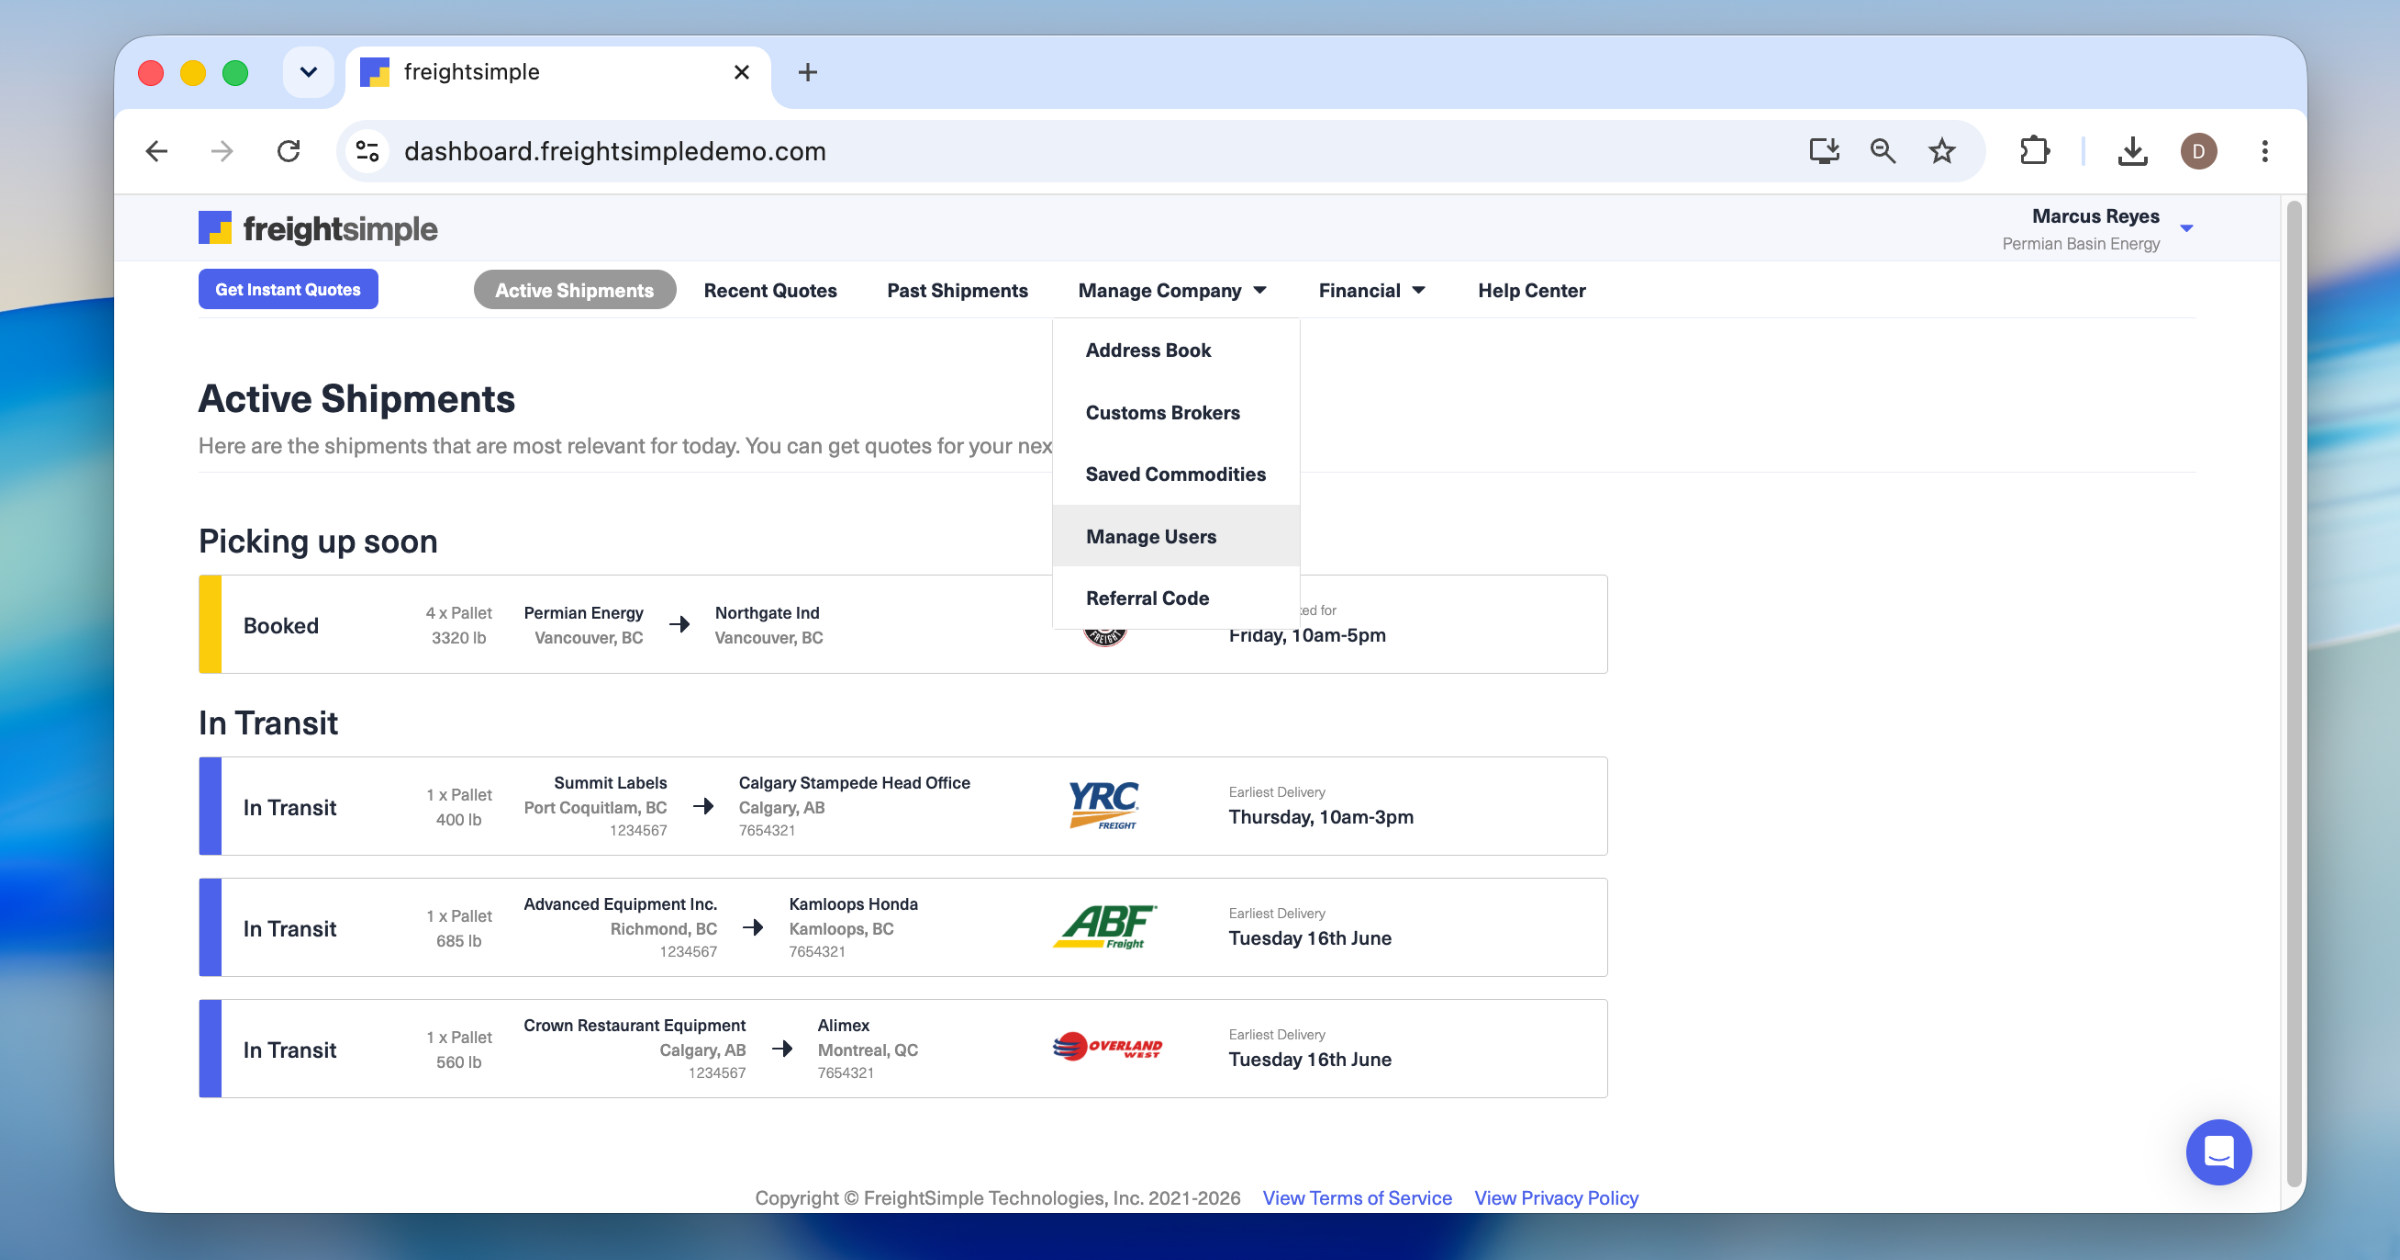Viewport: 2400px width, 1260px height.
Task: Click the Crown Restaurant Equipment origin
Action: click(634, 1026)
